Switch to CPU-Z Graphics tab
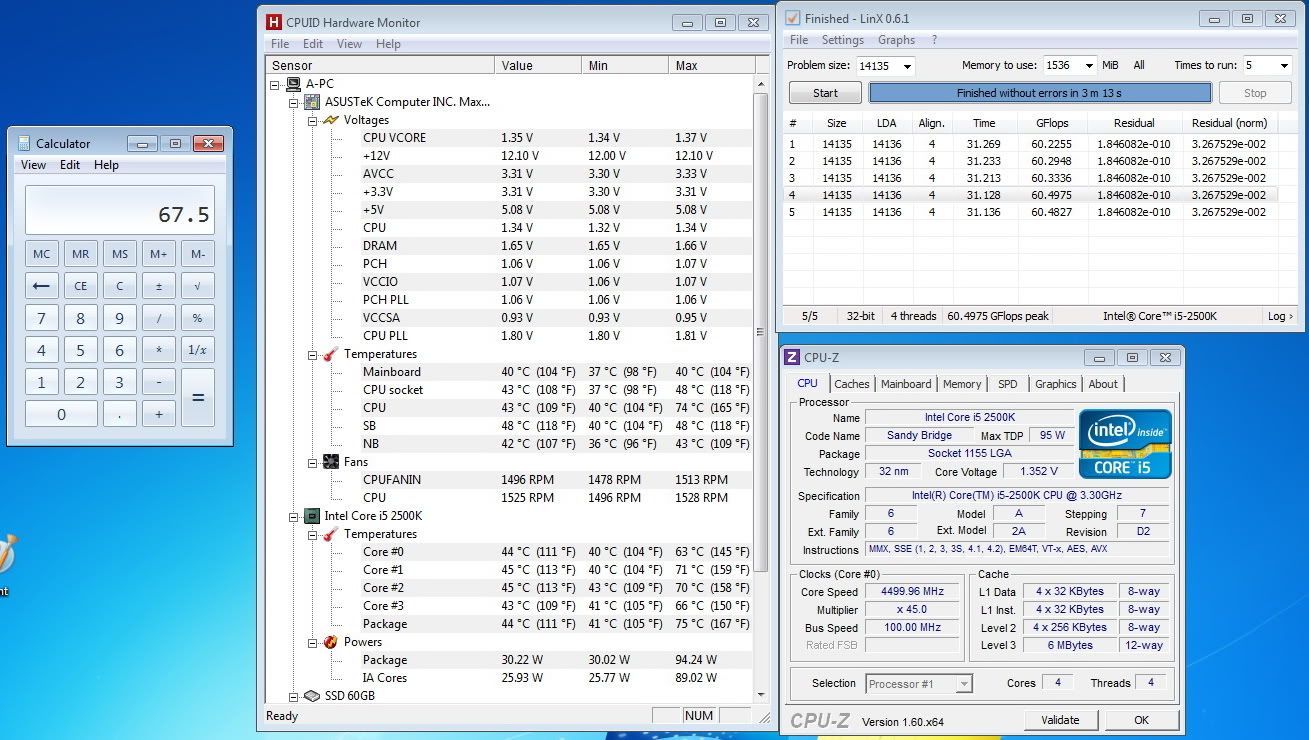Image resolution: width=1309 pixels, height=740 pixels. (1055, 384)
